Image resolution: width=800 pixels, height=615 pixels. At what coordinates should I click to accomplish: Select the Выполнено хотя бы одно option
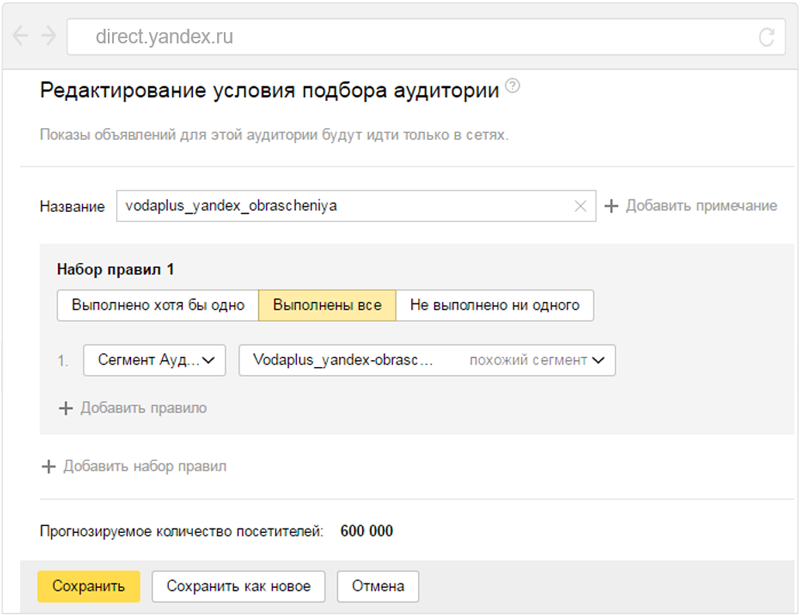coord(158,305)
